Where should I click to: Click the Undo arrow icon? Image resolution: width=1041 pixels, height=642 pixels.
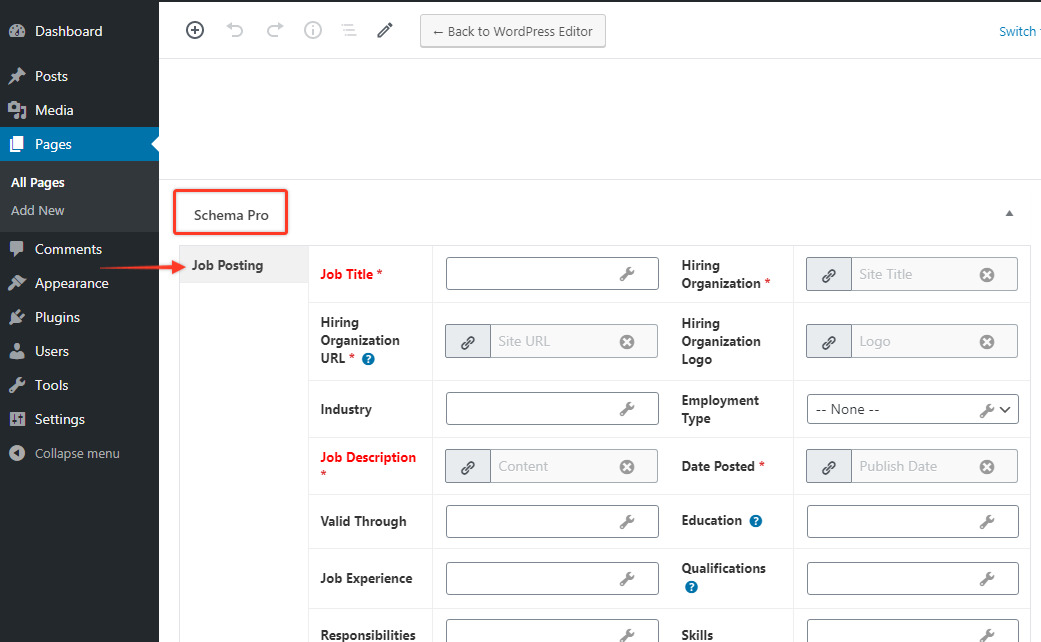coord(235,30)
